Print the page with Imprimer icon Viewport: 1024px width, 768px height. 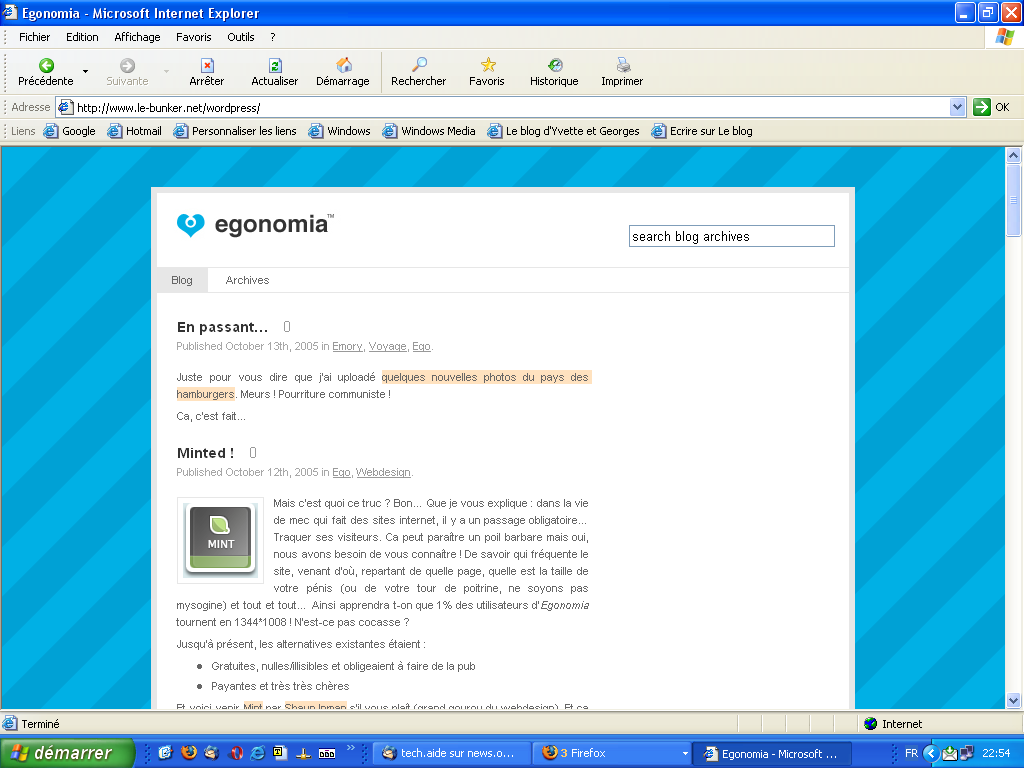[x=622, y=66]
